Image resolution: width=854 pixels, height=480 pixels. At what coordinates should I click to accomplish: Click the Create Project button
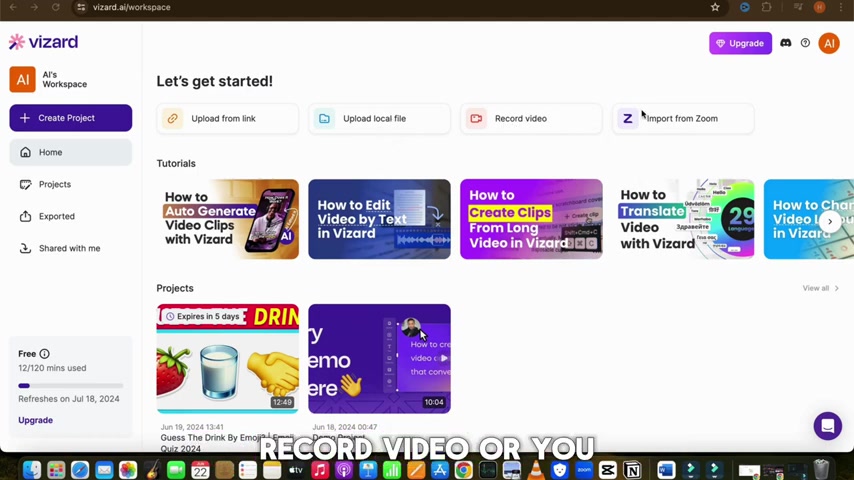click(x=71, y=118)
